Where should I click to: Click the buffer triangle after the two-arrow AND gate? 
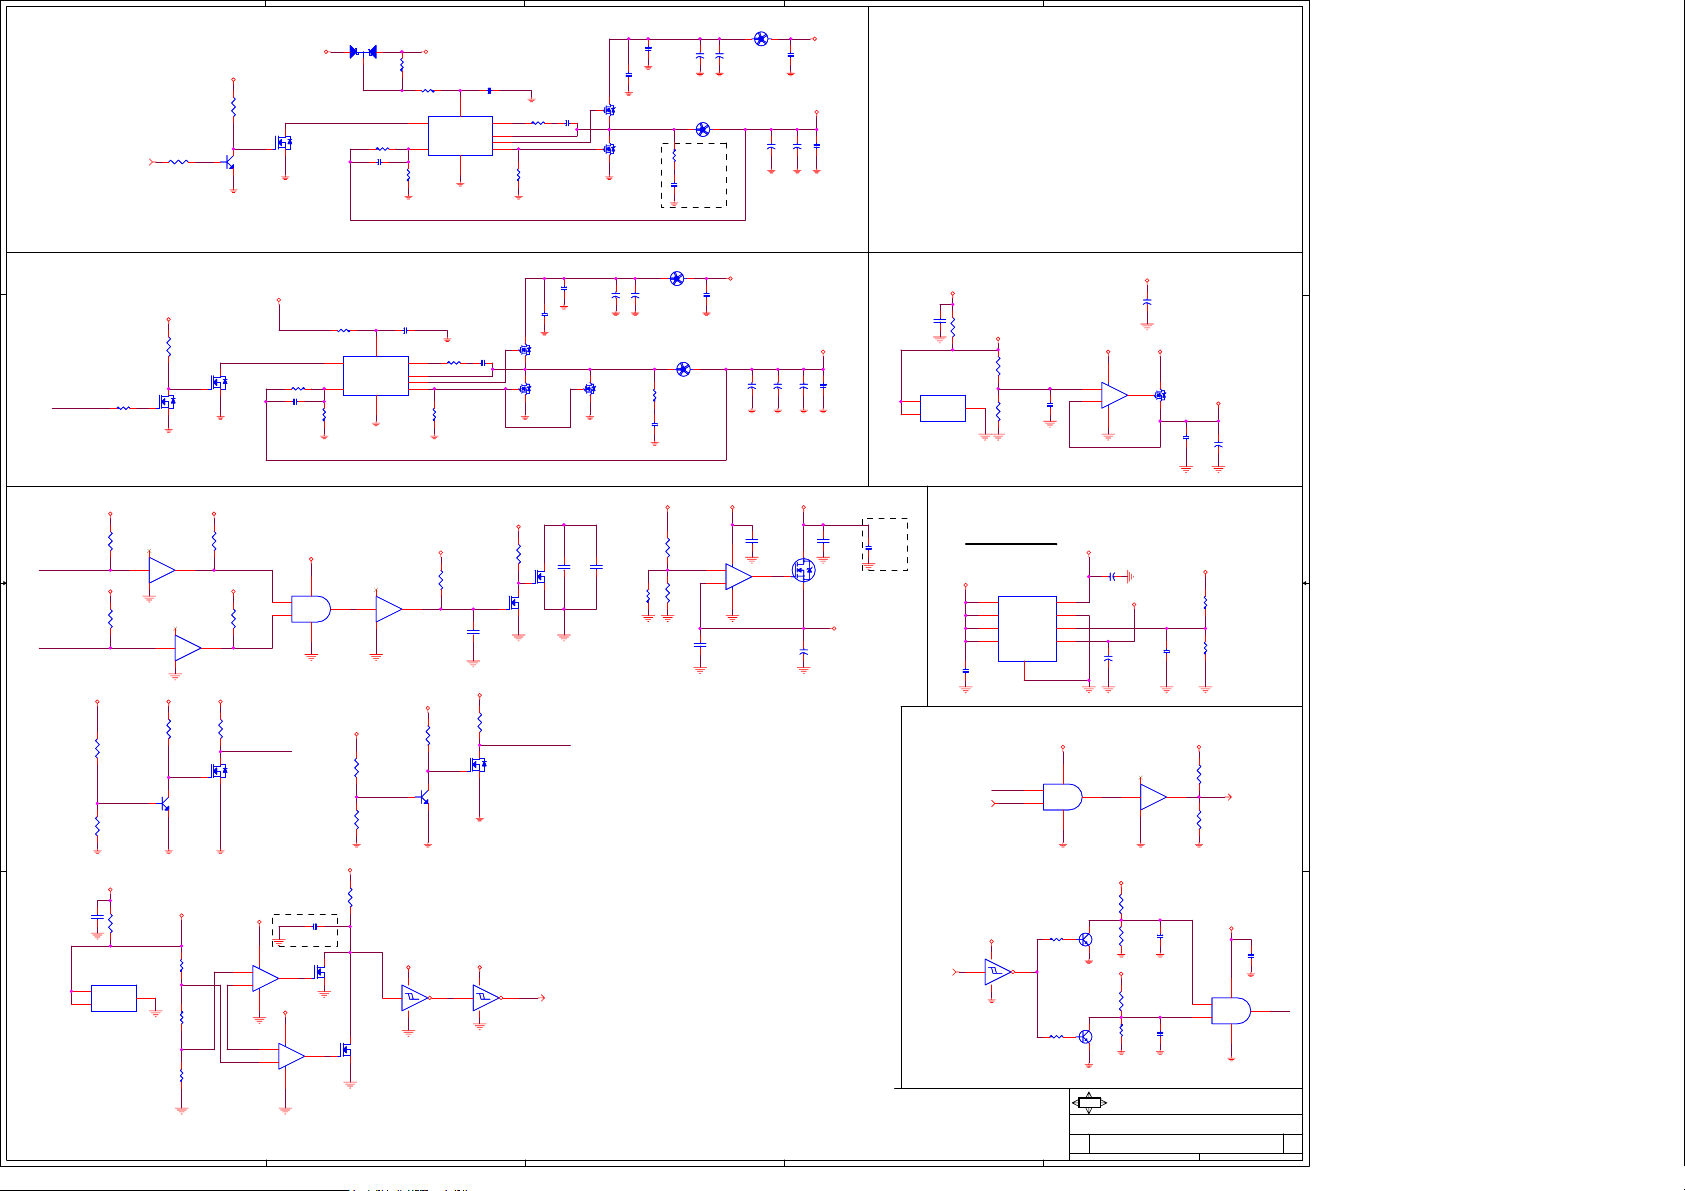pyautogui.click(x=1154, y=797)
